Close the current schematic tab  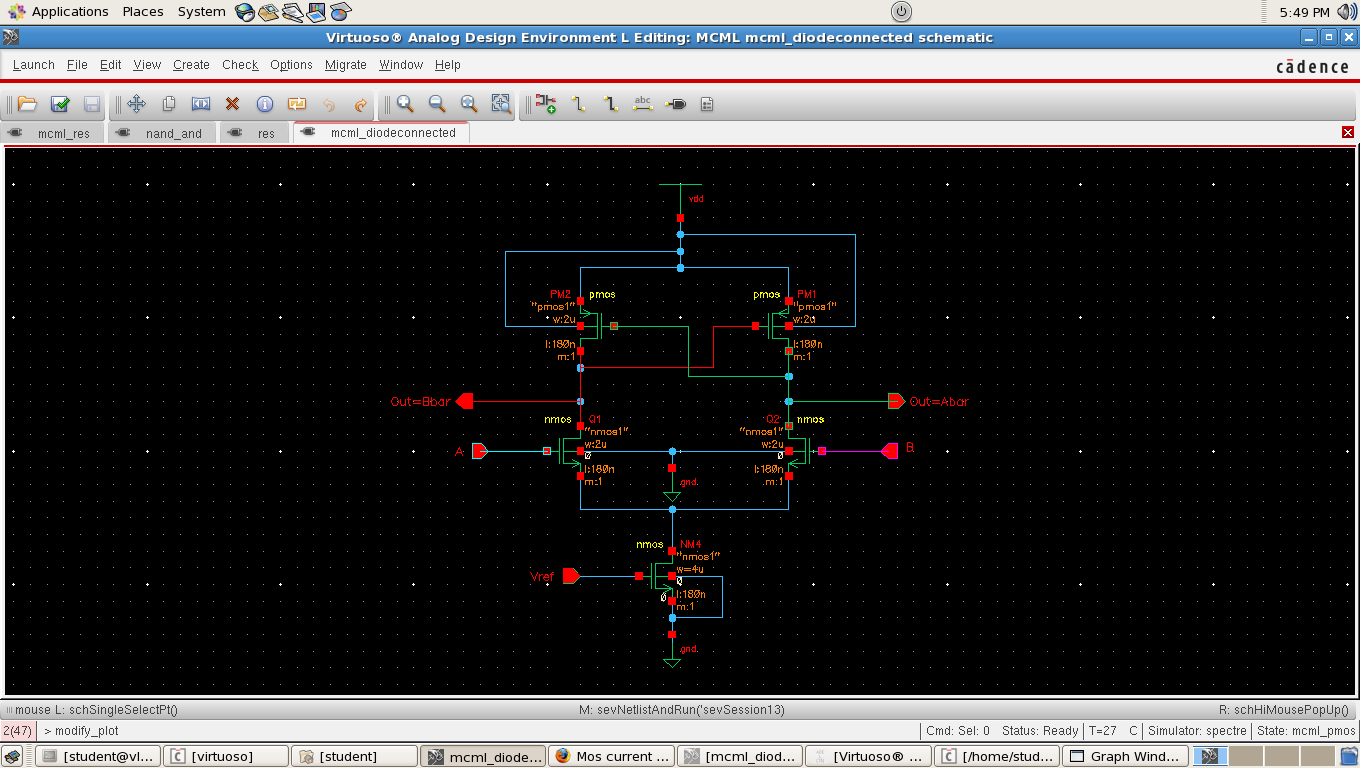1347,133
